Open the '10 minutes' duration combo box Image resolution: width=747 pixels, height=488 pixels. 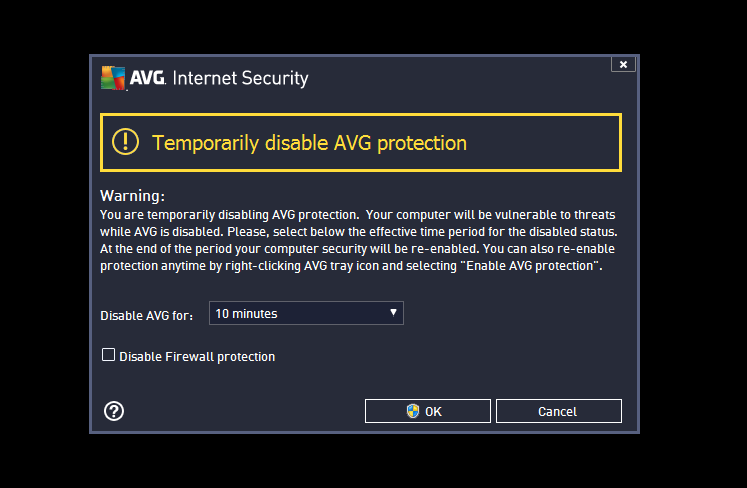coord(306,313)
